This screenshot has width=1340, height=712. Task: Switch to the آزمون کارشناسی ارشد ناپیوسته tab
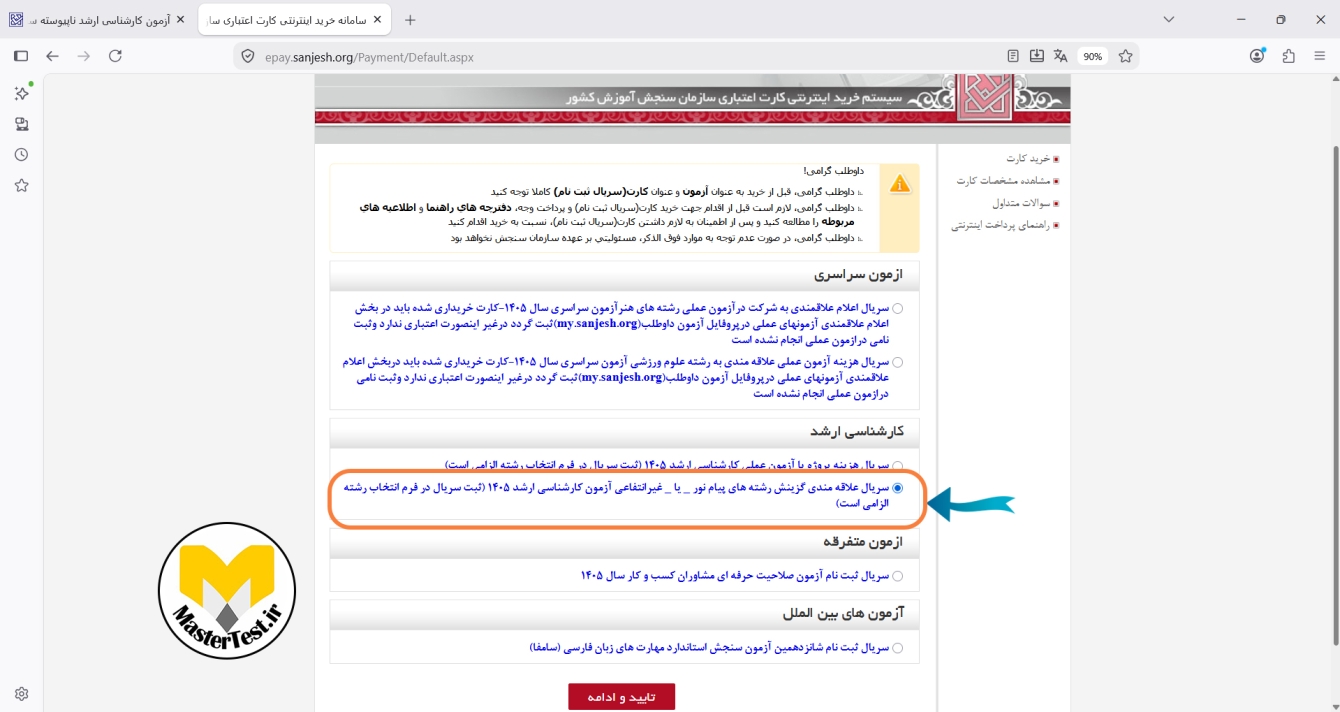click(x=98, y=20)
